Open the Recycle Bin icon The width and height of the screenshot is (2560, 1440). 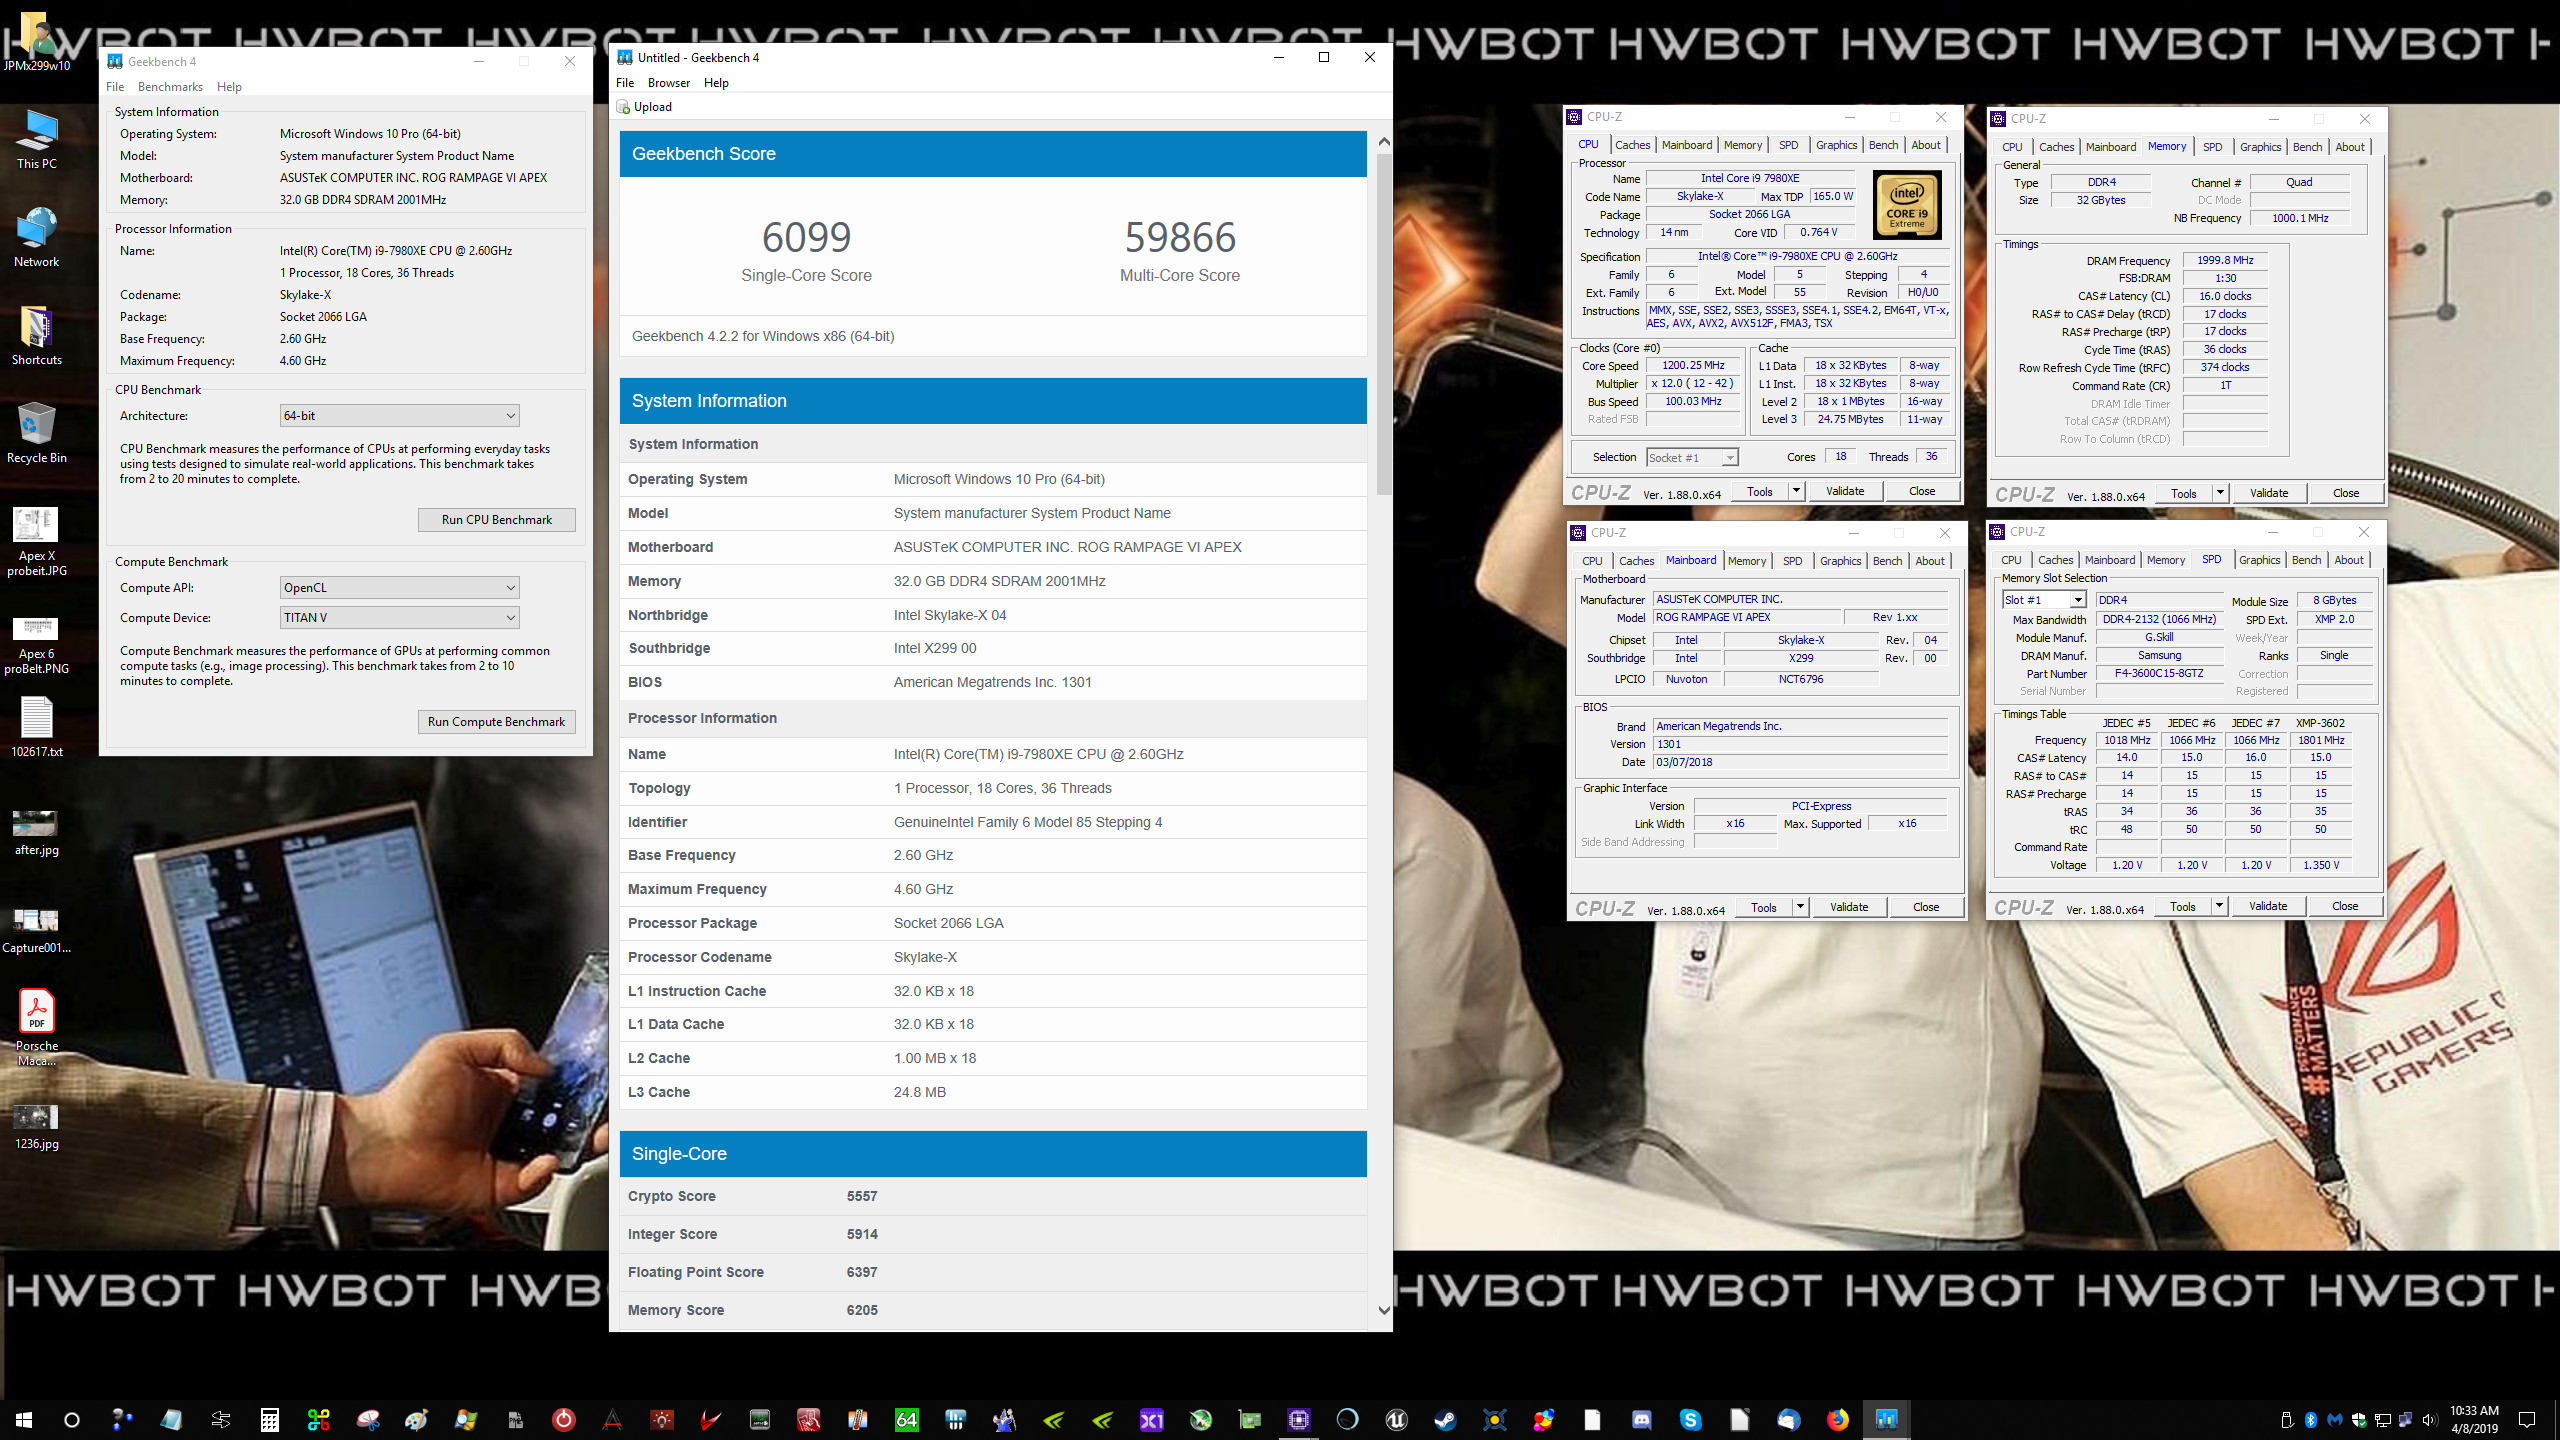point(37,434)
